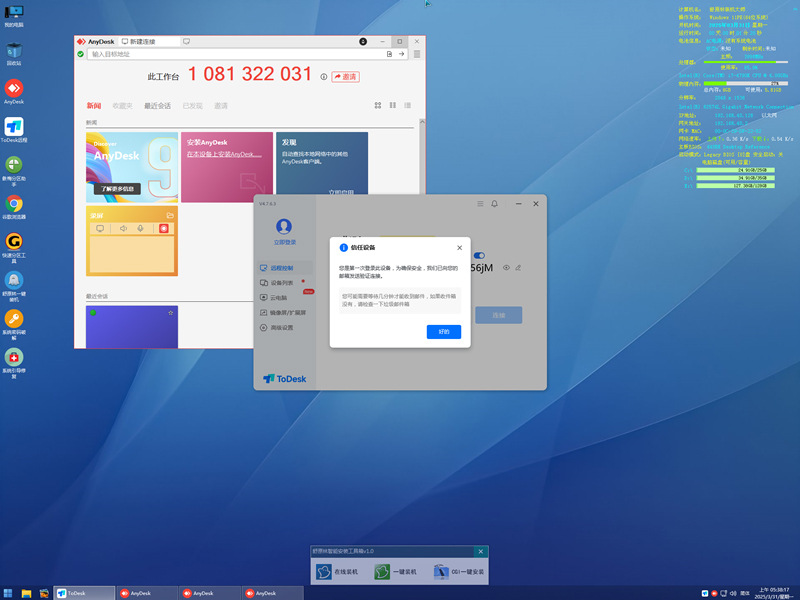Toggle favorite star on recent session thumbnail
The width and height of the screenshot is (800, 600).
point(171,313)
